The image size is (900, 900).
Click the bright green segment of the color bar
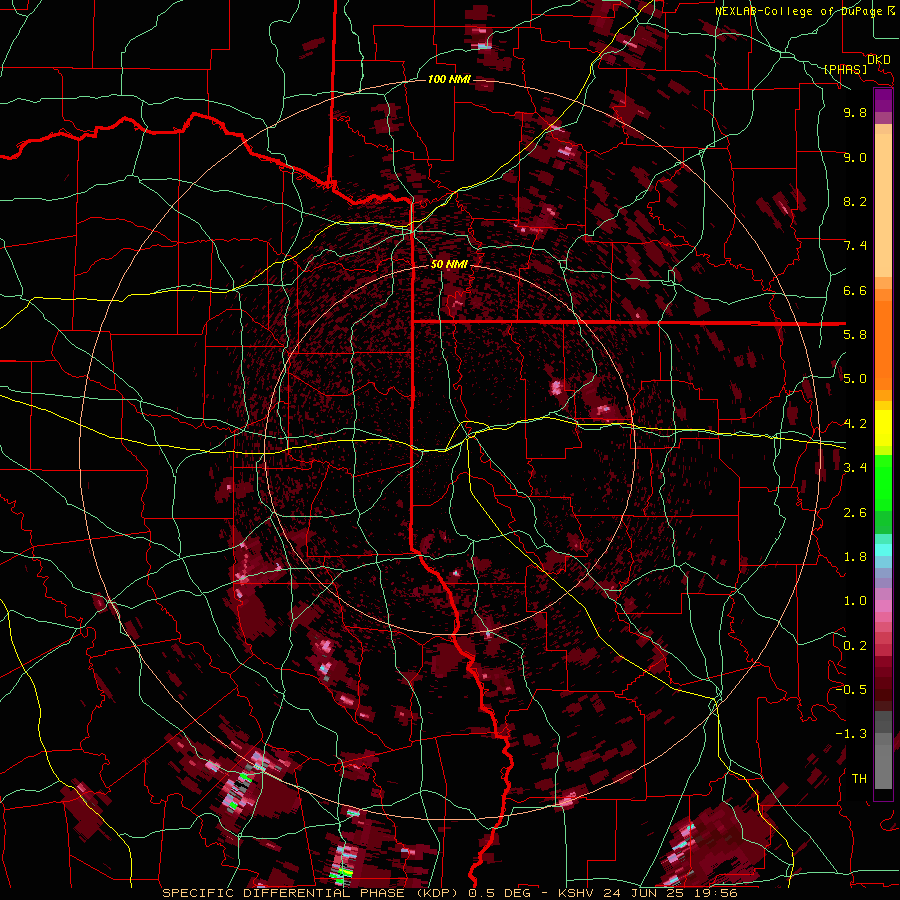(883, 483)
